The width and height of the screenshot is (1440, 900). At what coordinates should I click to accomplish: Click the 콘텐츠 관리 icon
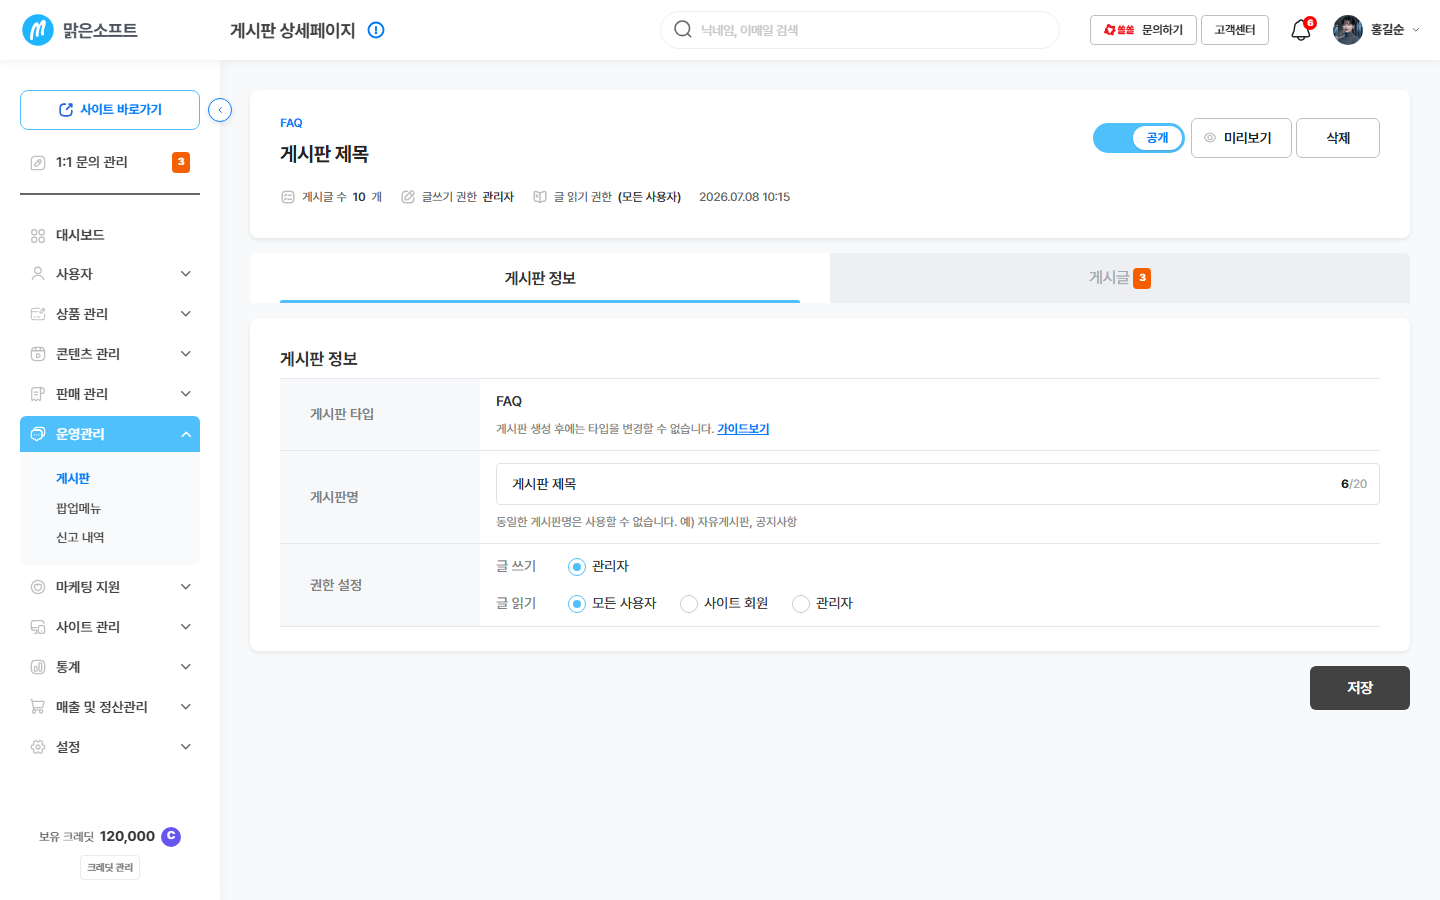click(x=38, y=354)
